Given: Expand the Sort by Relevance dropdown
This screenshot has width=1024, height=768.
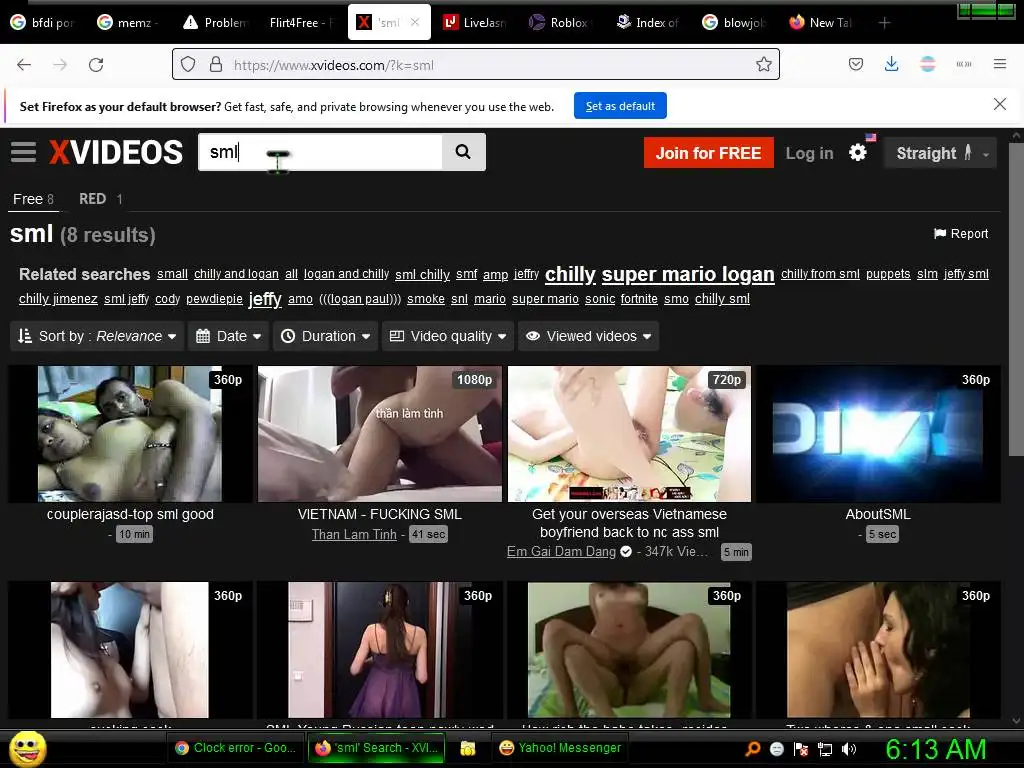Looking at the screenshot, I should coord(97,336).
